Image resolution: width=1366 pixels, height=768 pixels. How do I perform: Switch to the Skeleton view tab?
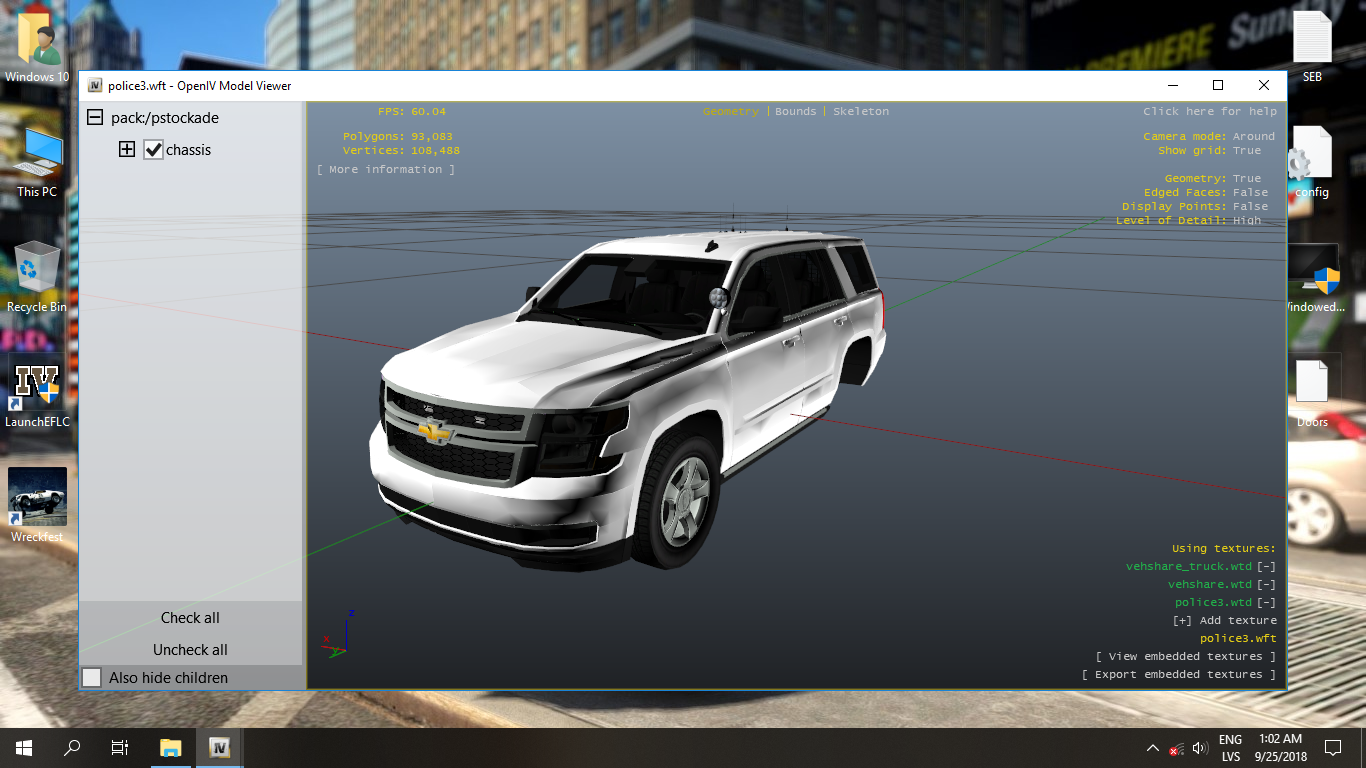[x=861, y=112]
